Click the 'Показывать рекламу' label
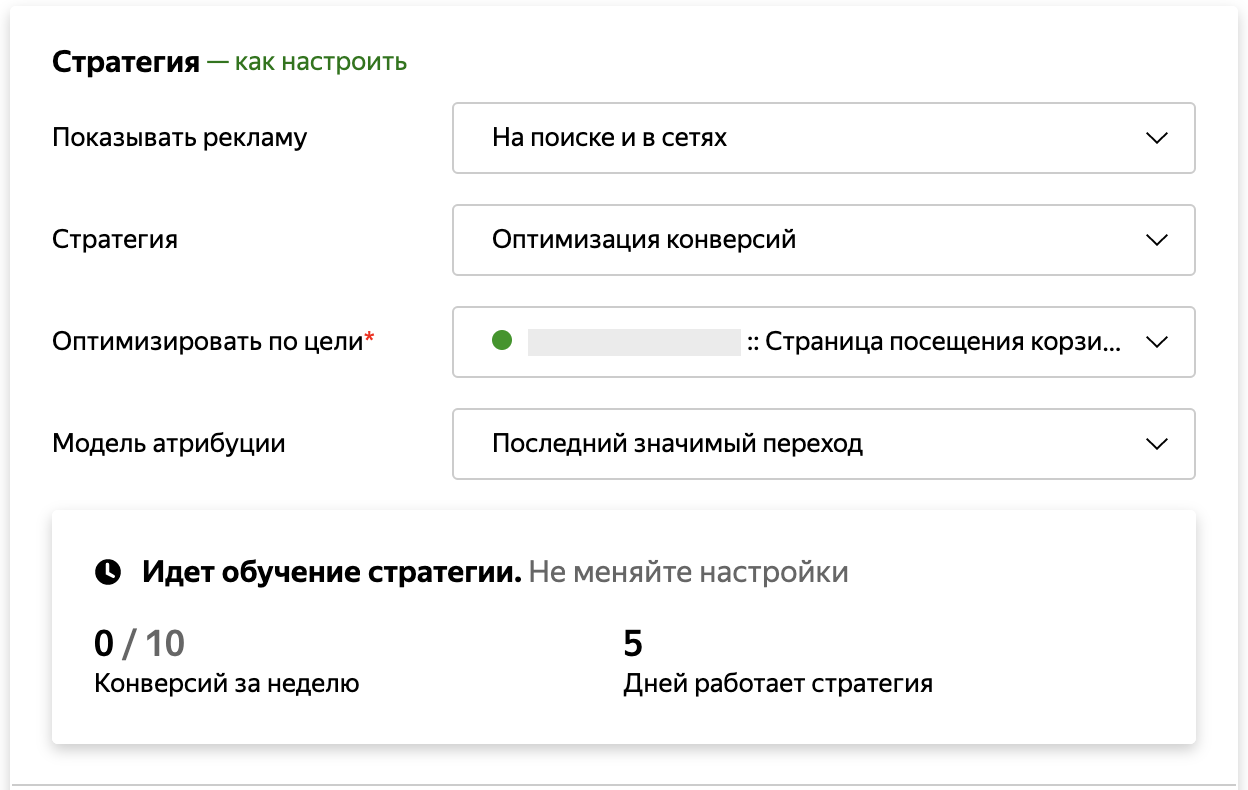1248x790 pixels. click(x=179, y=138)
